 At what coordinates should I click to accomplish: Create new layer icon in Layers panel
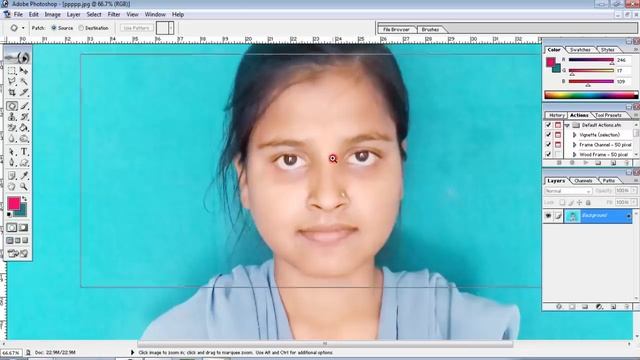point(613,307)
